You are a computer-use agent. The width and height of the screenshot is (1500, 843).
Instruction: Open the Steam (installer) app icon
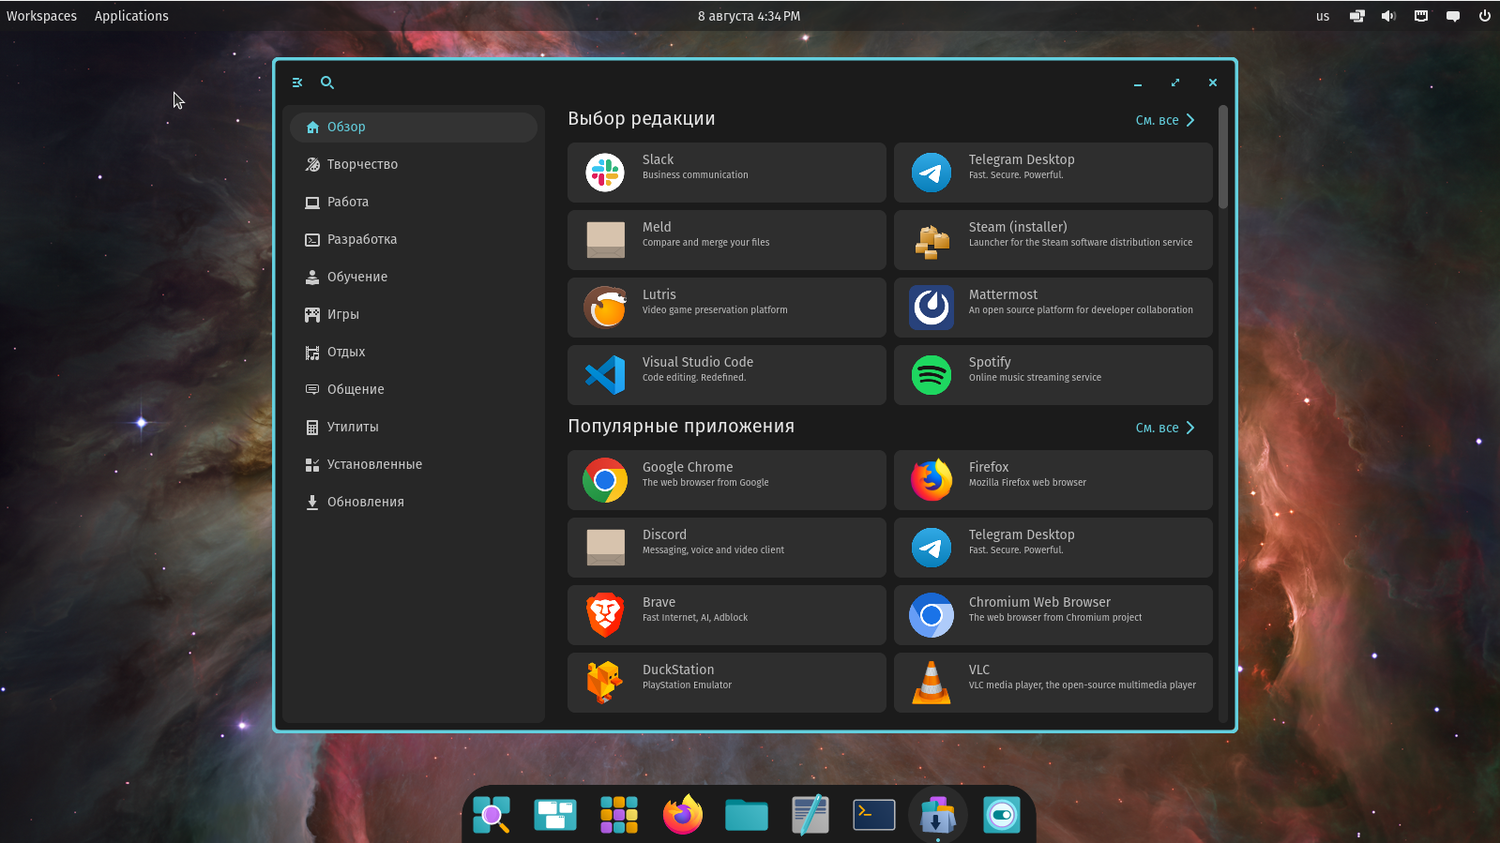tap(931, 240)
